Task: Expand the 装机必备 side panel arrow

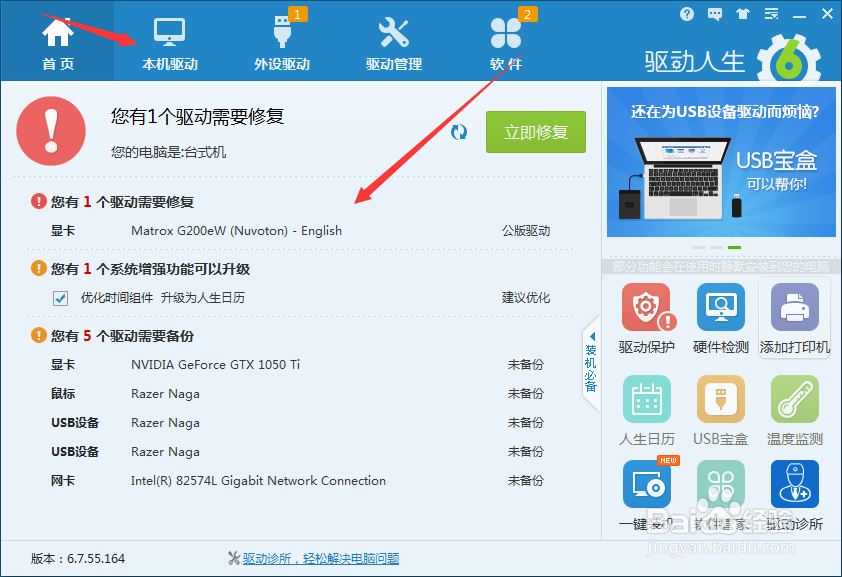Action: pos(591,337)
